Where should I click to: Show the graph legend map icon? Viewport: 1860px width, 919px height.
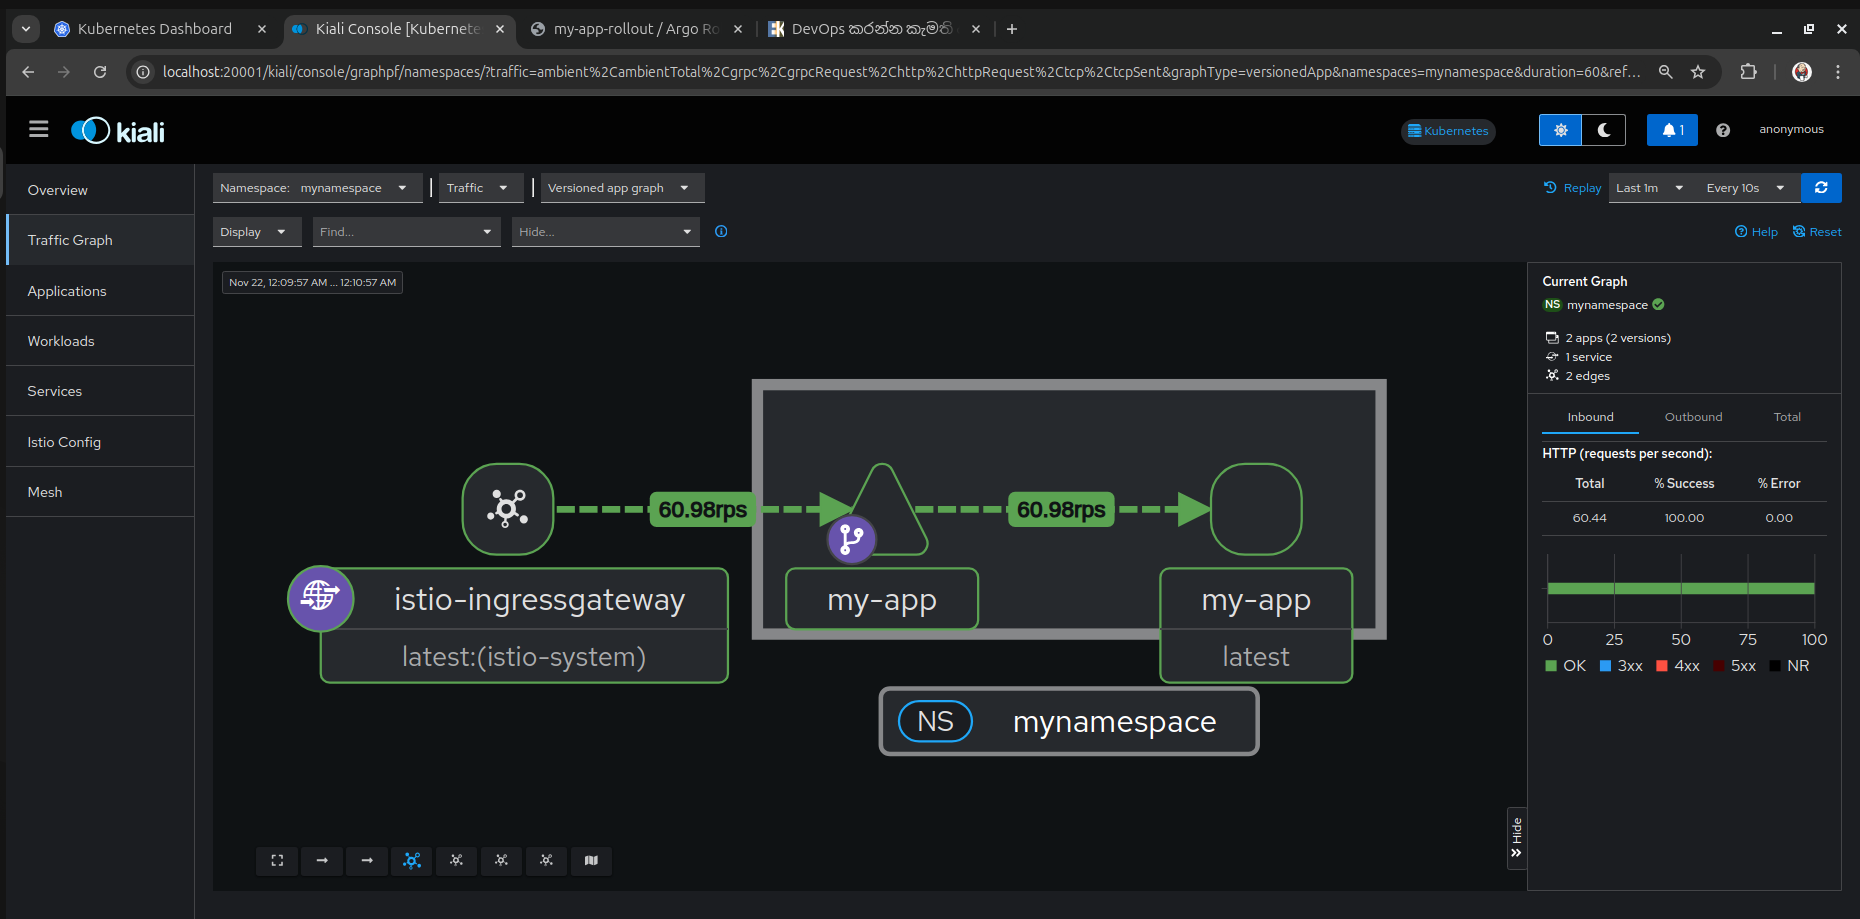[x=591, y=860]
